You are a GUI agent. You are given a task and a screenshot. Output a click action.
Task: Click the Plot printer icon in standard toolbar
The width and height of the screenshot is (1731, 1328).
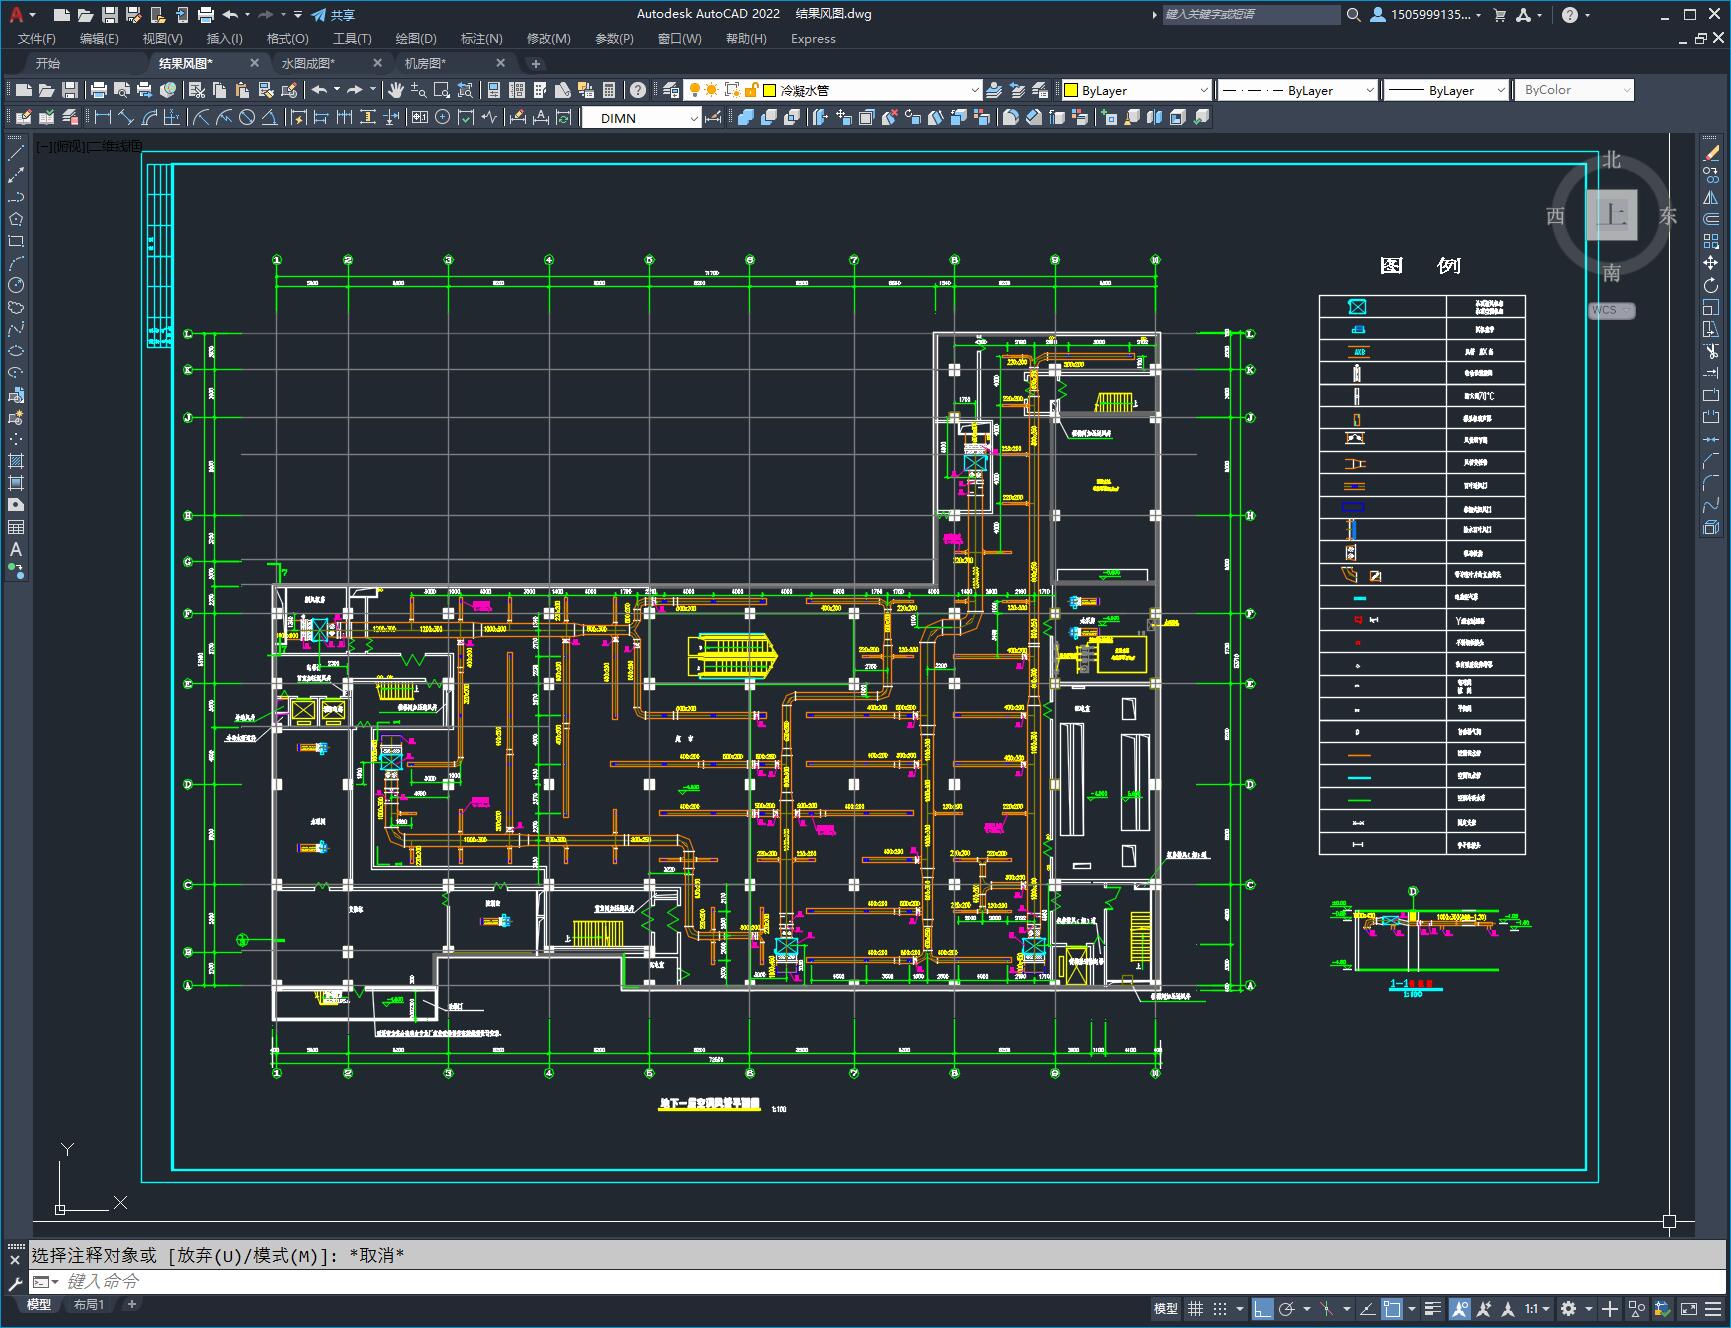pos(99,90)
